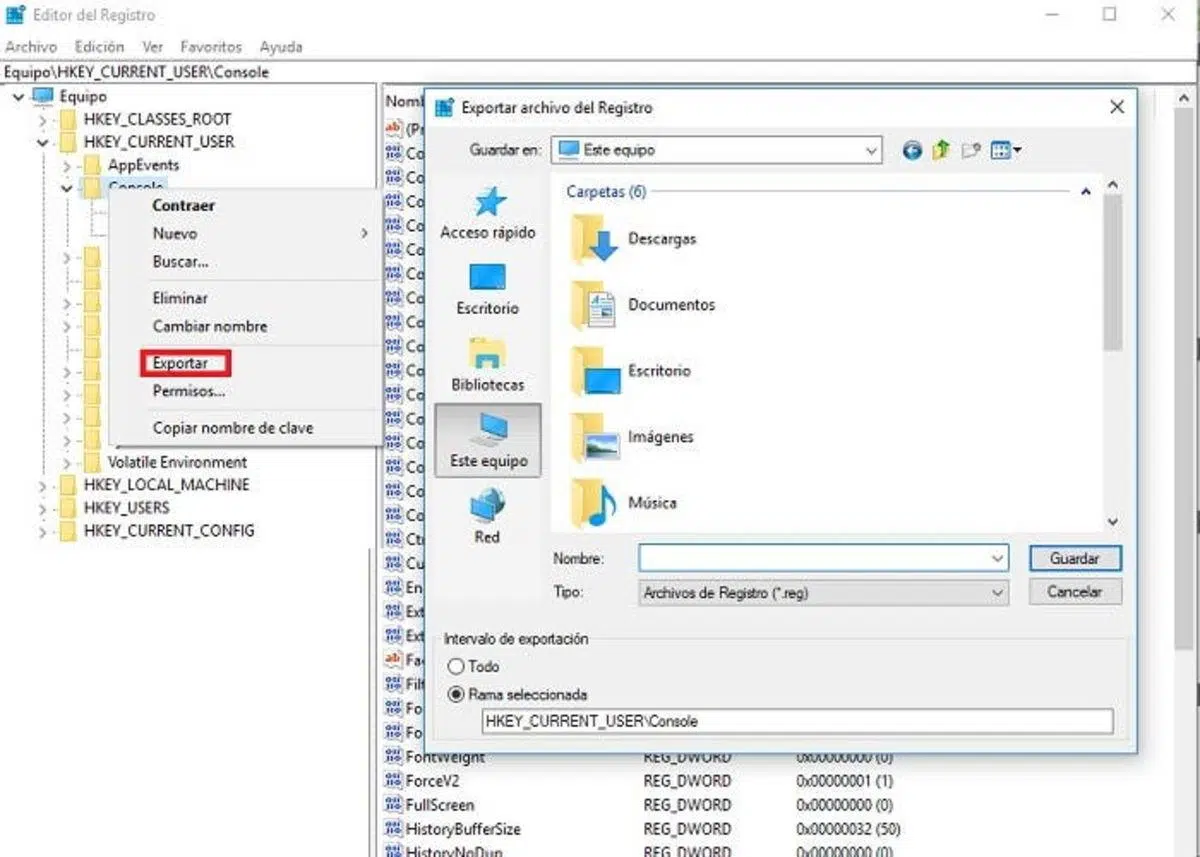Click in the Nombre file name field
Image resolution: width=1200 pixels, height=857 pixels.
click(813, 559)
